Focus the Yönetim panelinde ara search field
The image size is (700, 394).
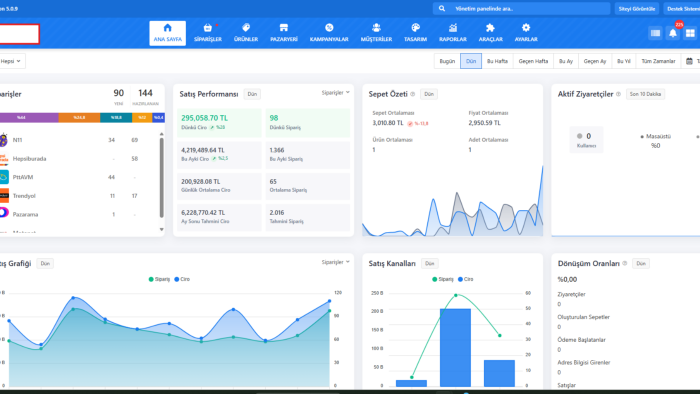pos(521,8)
